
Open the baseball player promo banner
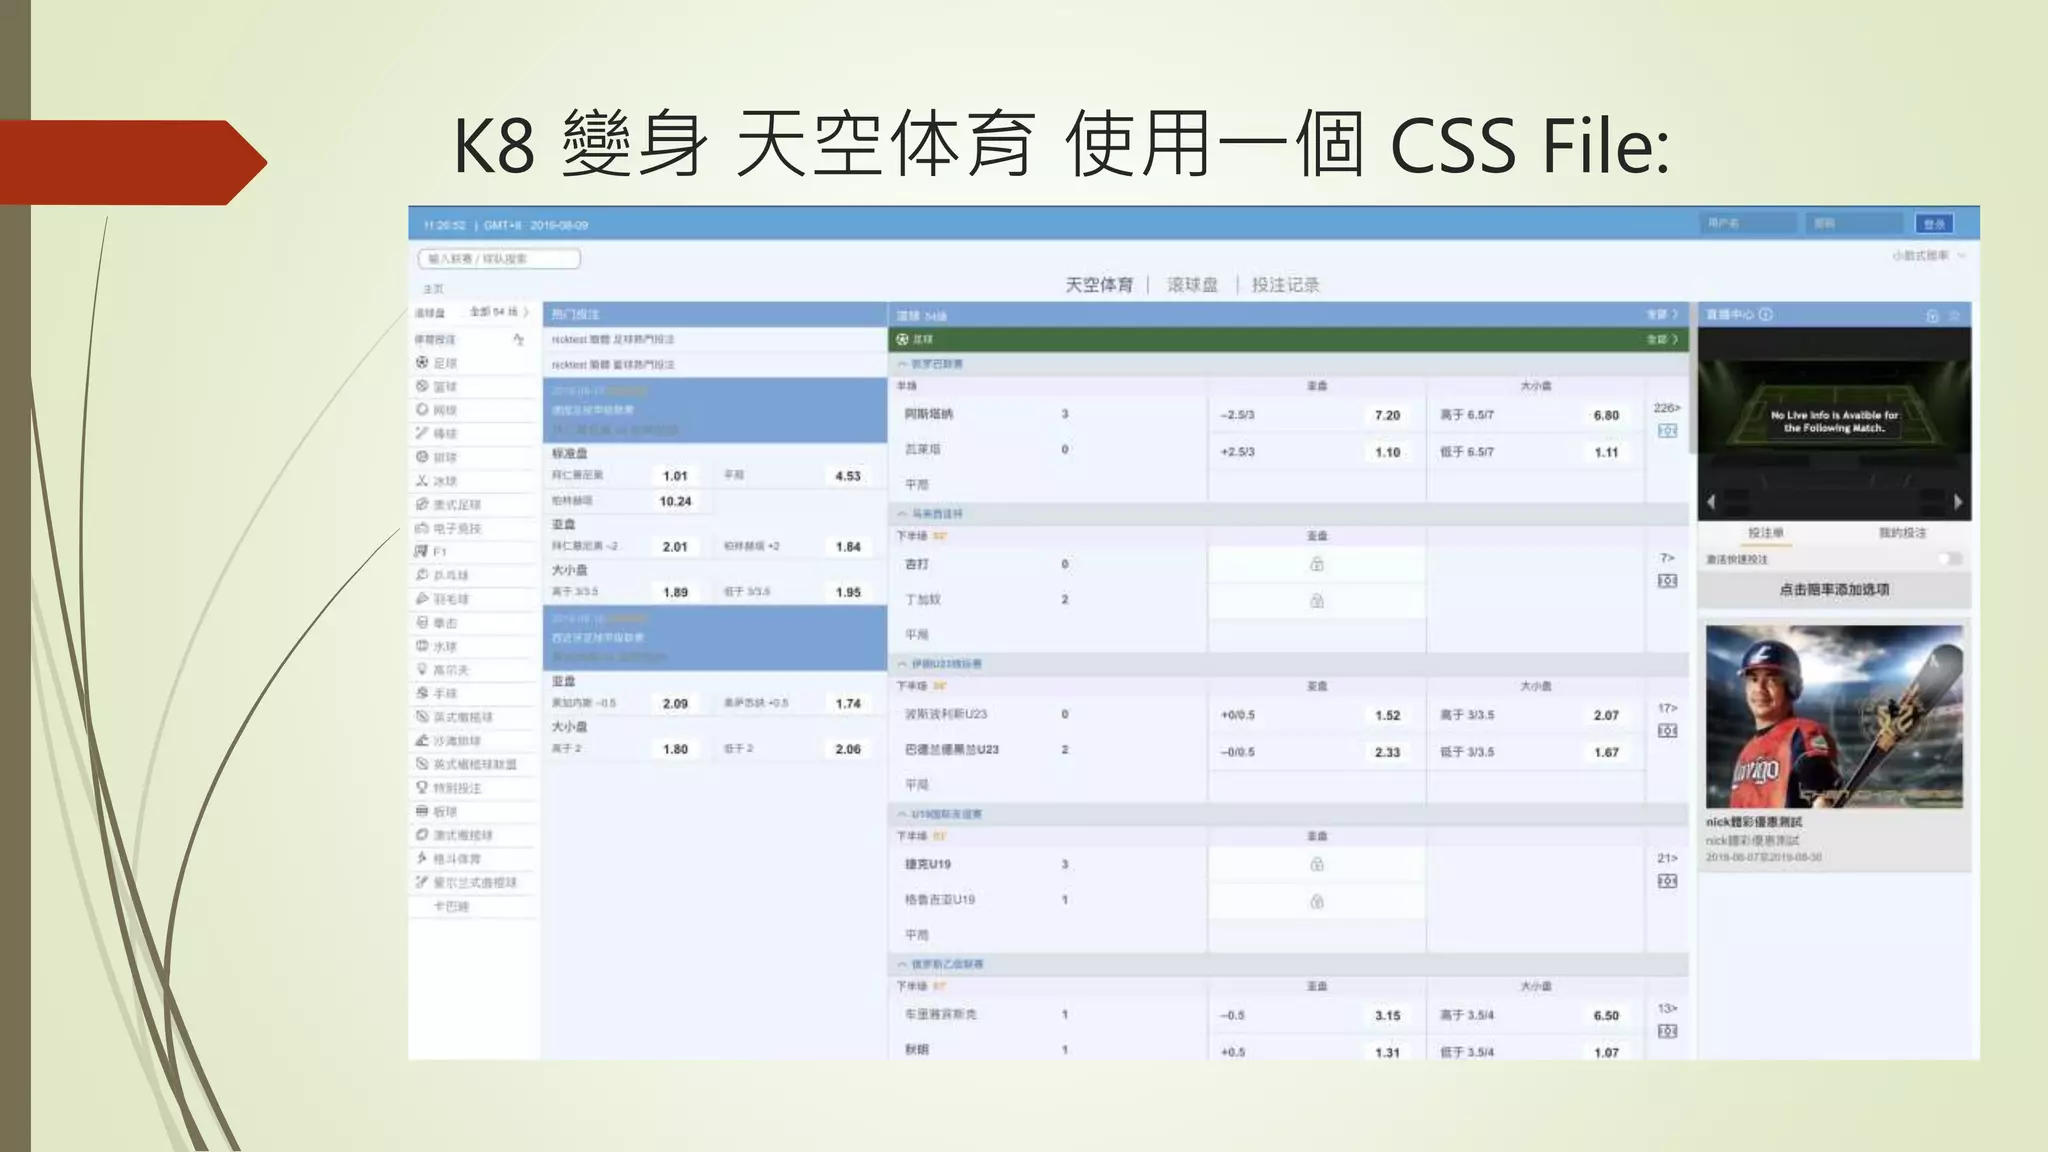(x=1834, y=716)
